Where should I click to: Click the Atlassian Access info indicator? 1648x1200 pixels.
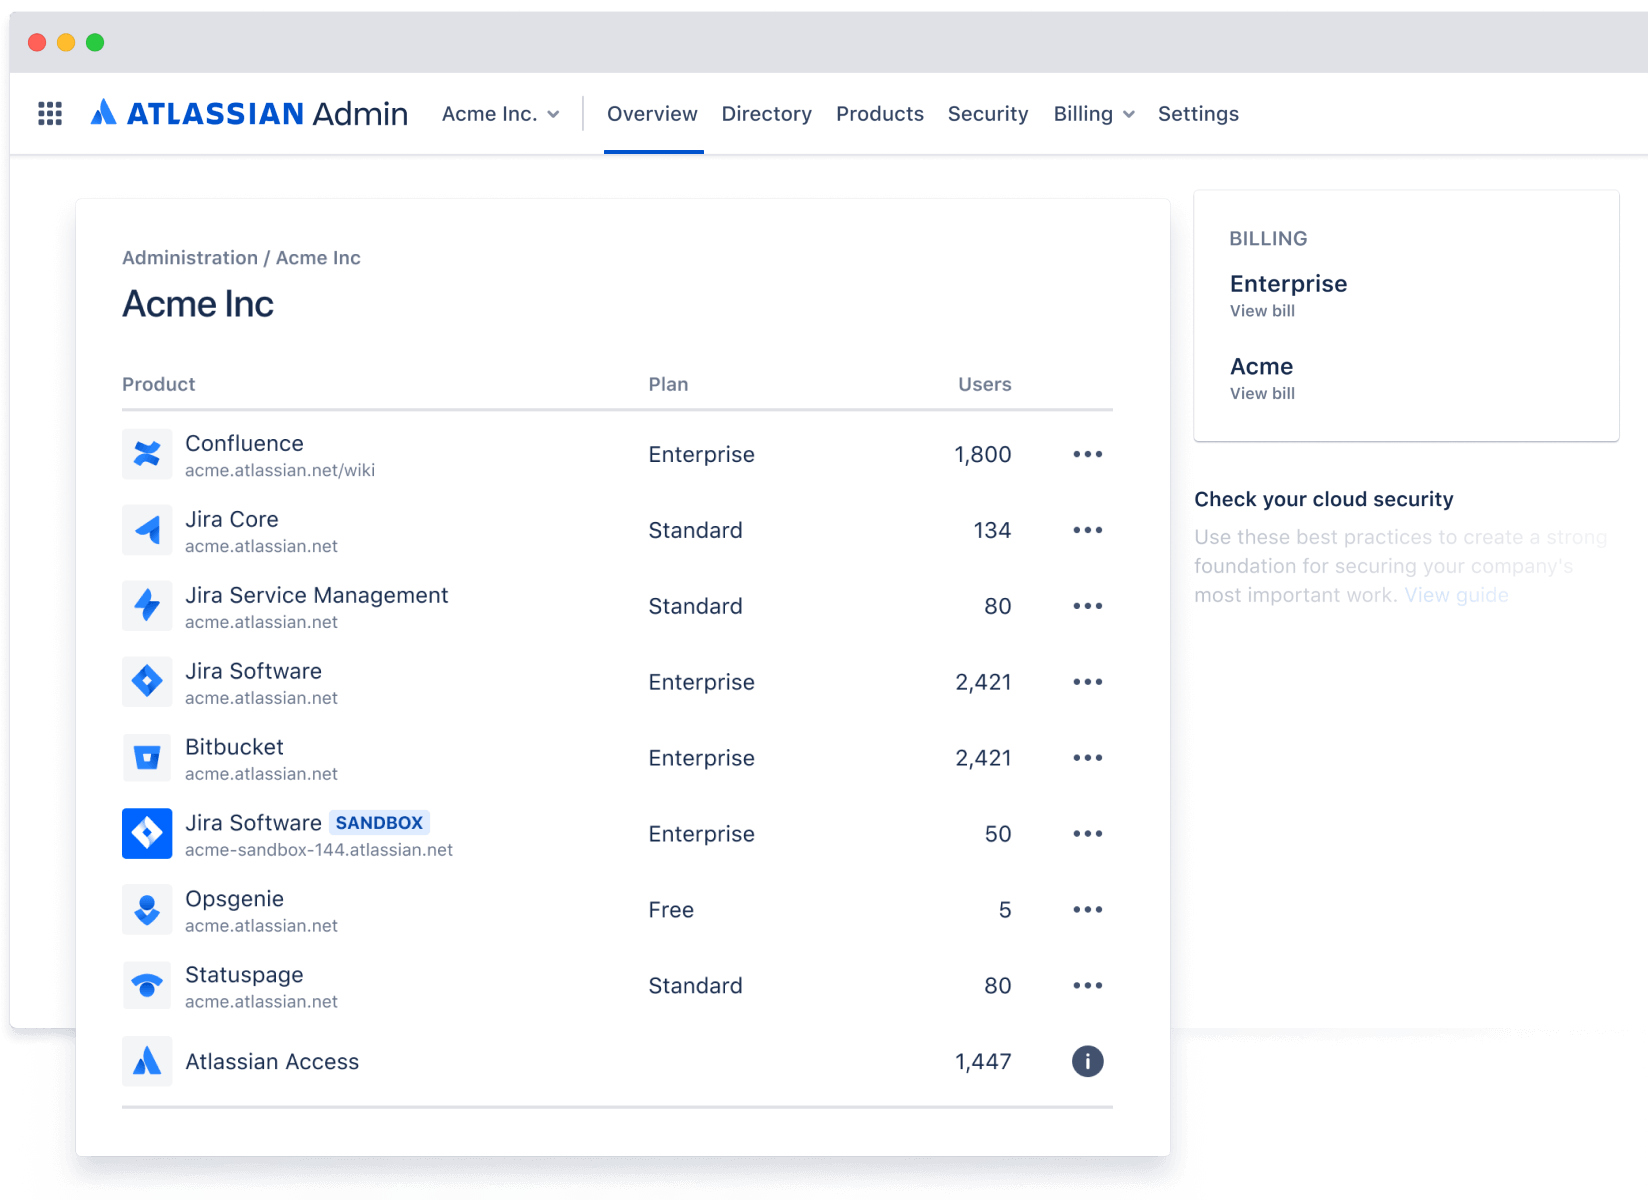pyautogui.click(x=1087, y=1061)
